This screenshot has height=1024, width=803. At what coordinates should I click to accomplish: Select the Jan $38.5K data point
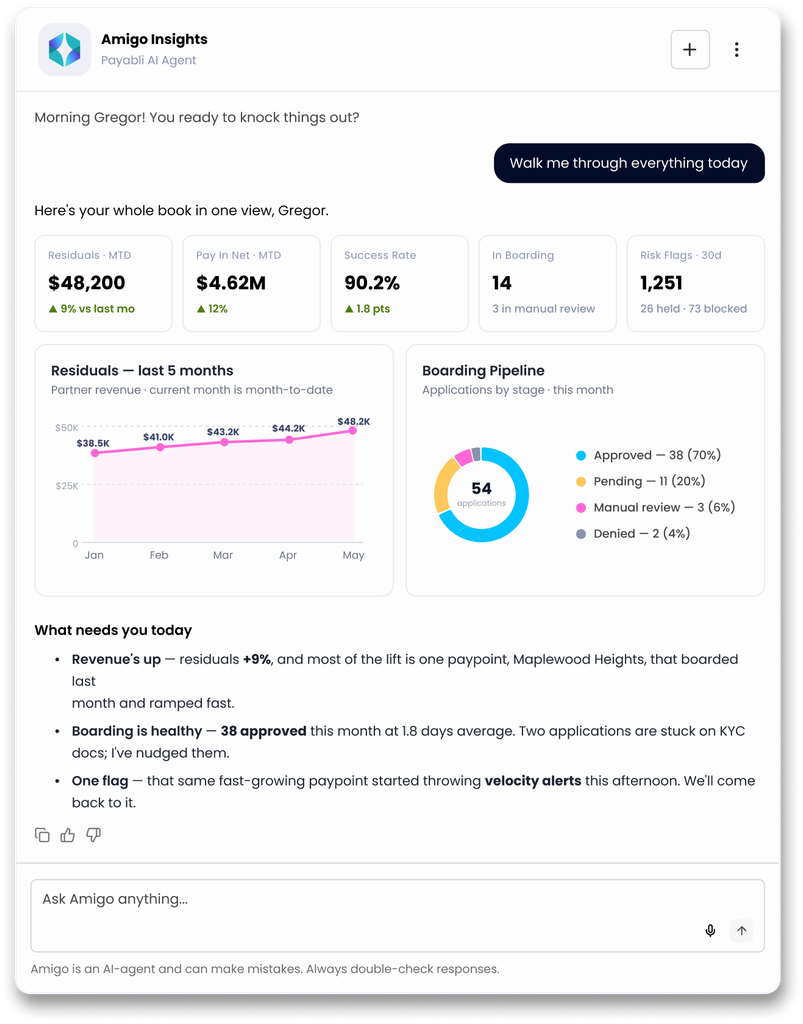pyautogui.click(x=95, y=453)
